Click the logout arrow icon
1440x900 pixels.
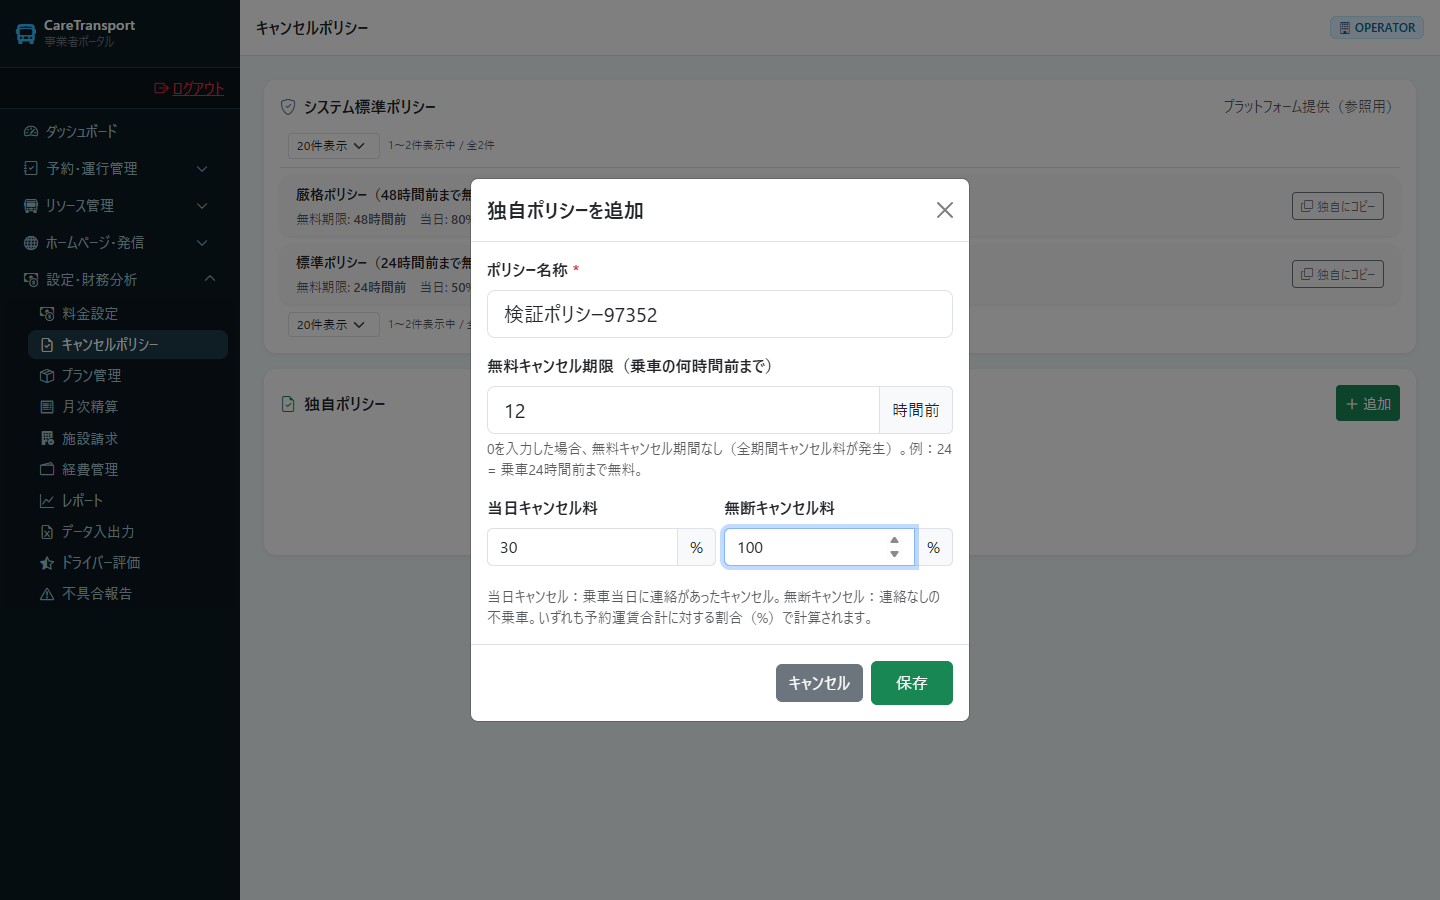(x=161, y=88)
